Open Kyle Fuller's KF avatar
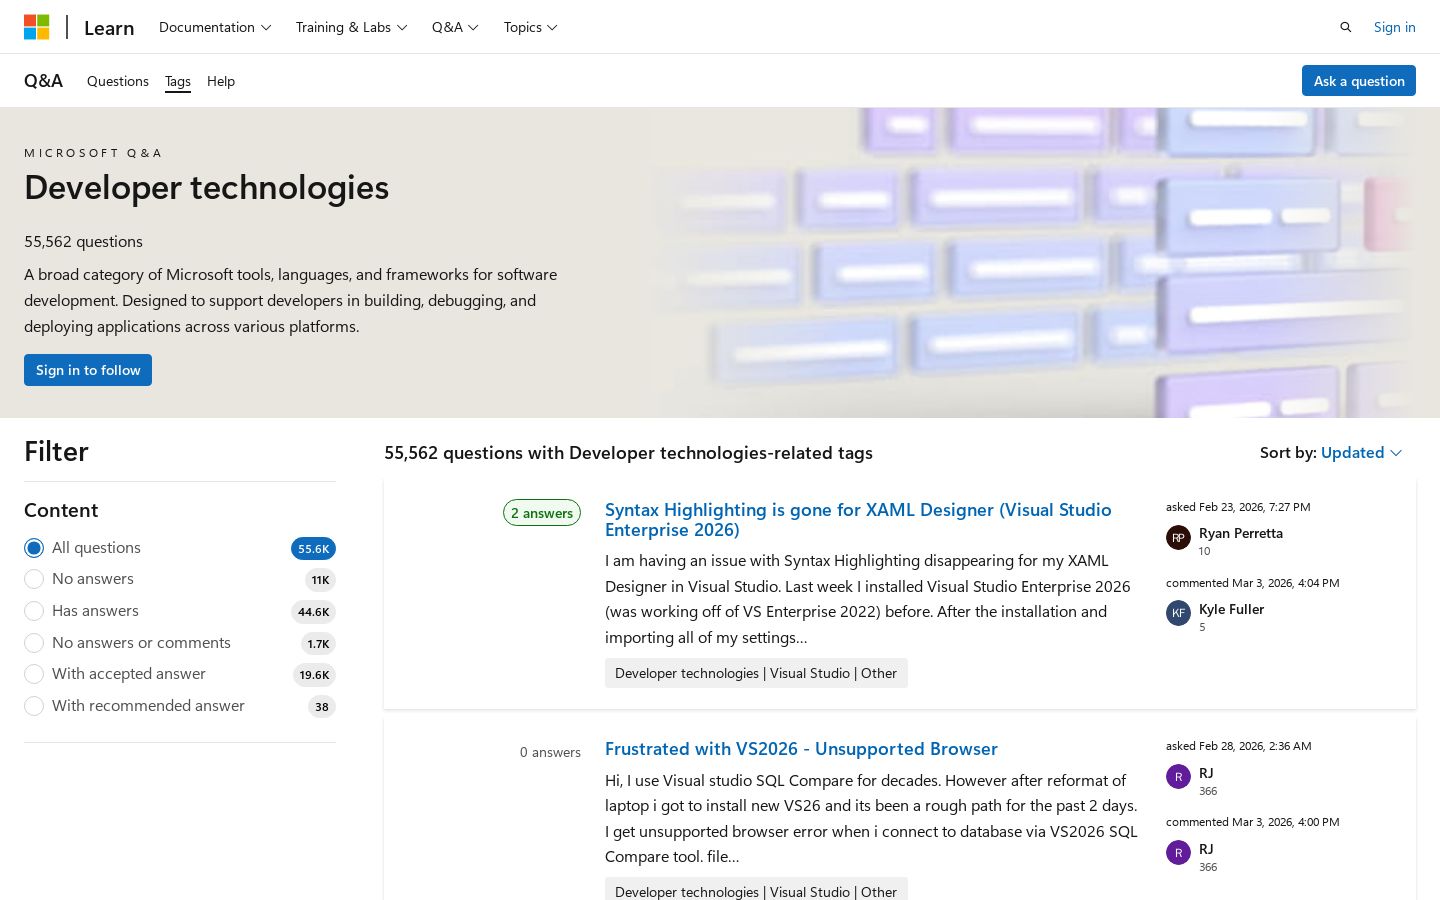 click(x=1178, y=613)
